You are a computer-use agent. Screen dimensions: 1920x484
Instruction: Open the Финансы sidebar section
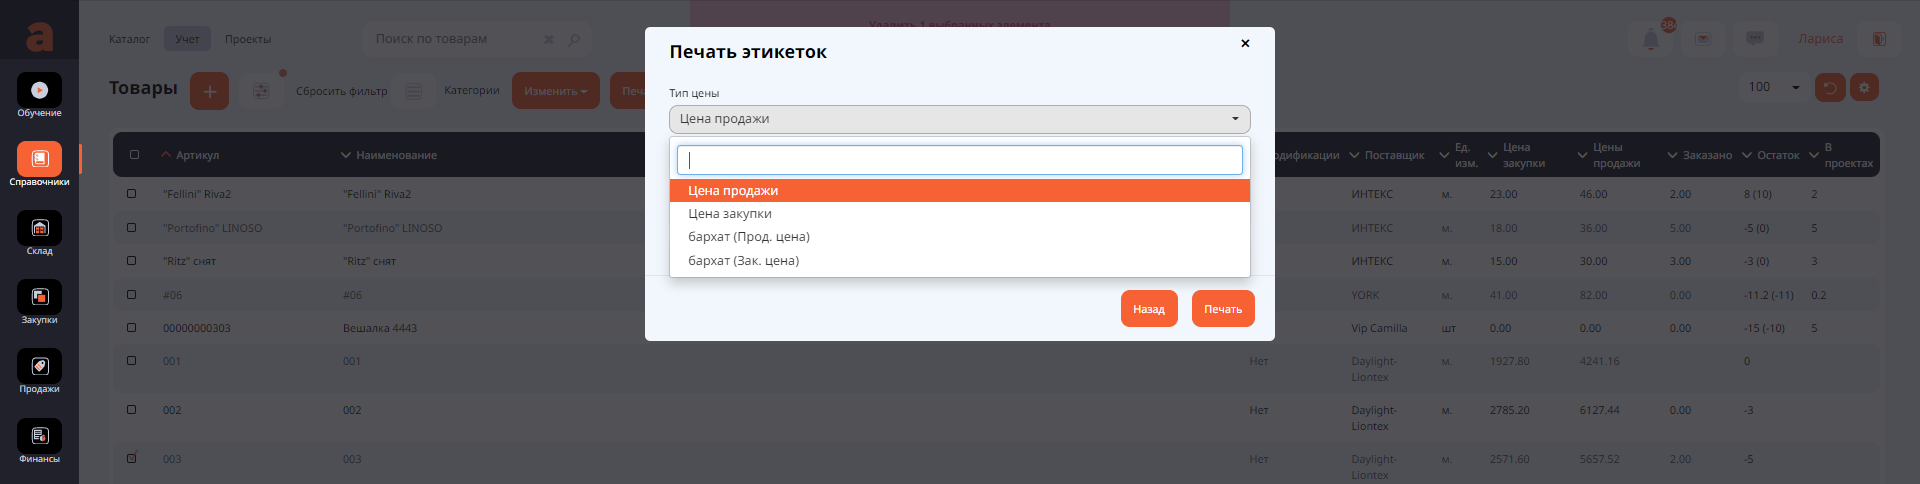[39, 437]
